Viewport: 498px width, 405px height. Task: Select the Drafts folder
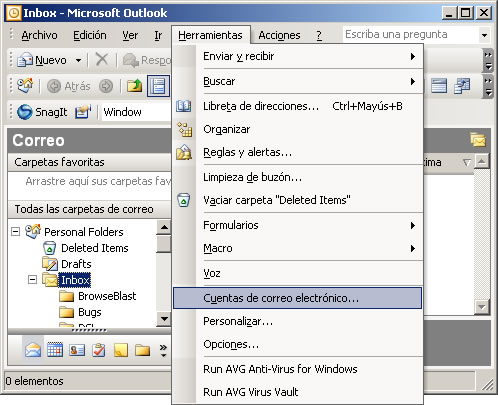pos(76,264)
